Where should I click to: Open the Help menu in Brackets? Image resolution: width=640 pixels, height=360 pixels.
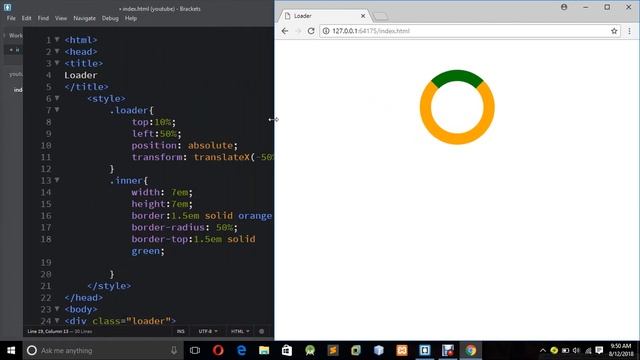coord(131,18)
